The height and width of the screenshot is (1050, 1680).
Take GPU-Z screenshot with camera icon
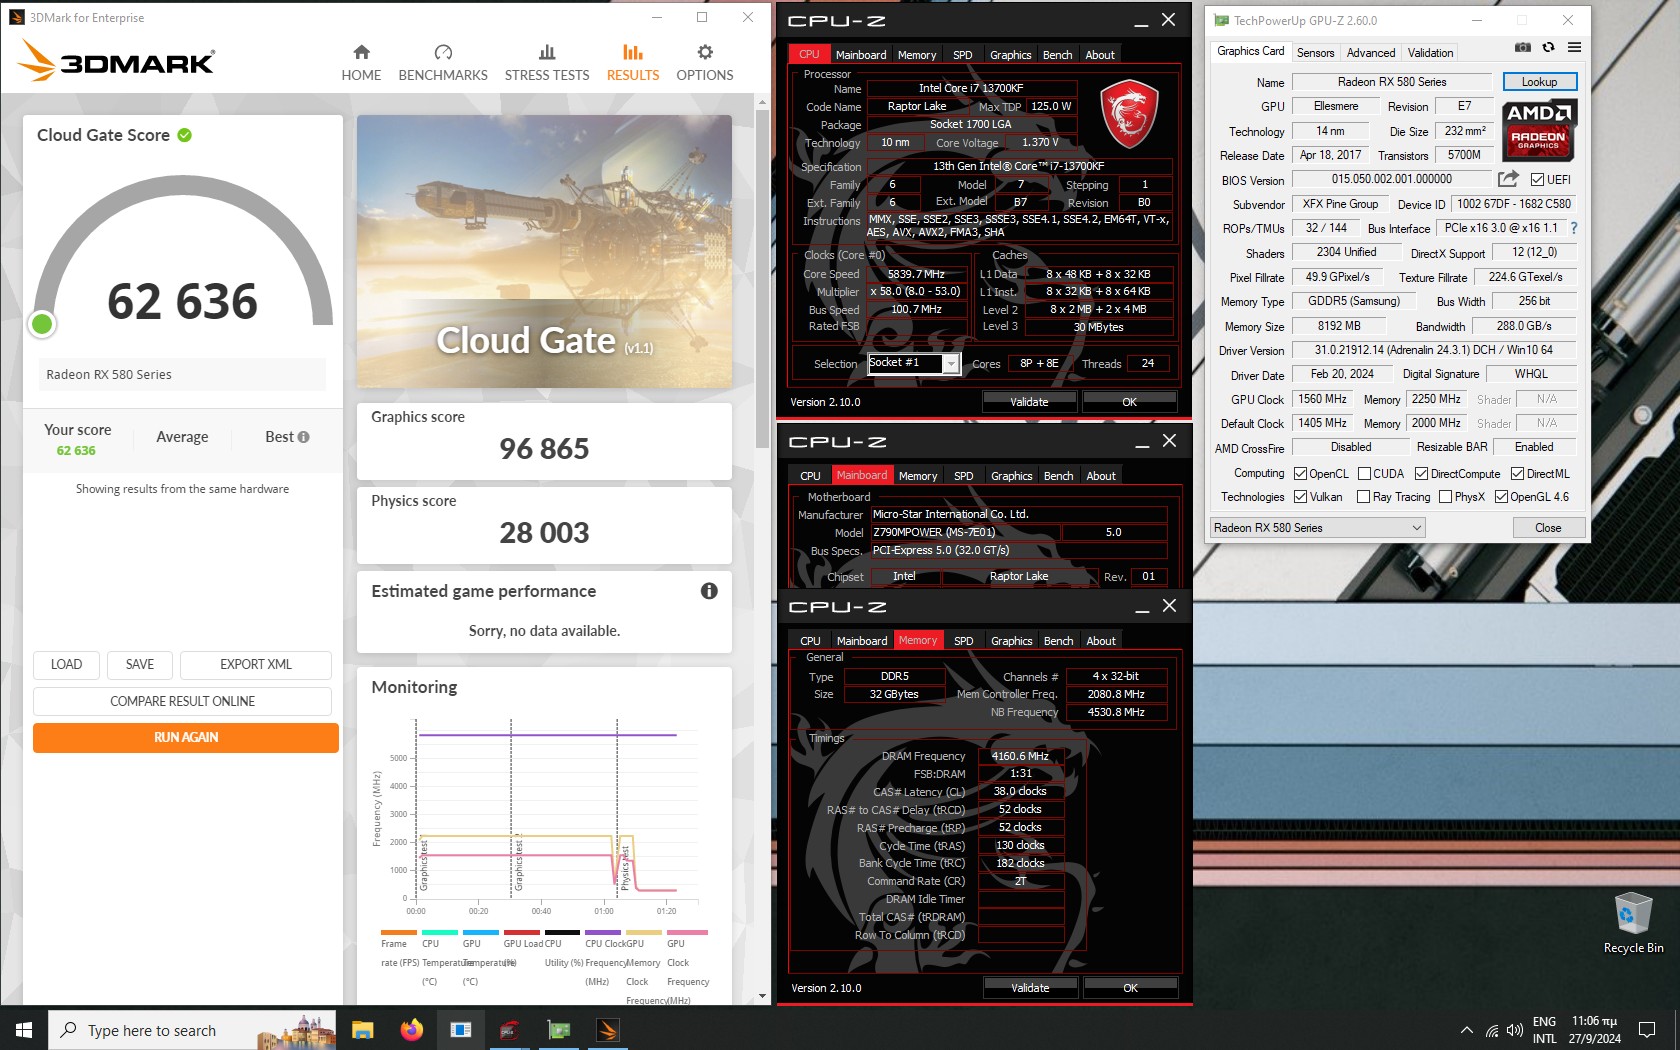(x=1522, y=48)
